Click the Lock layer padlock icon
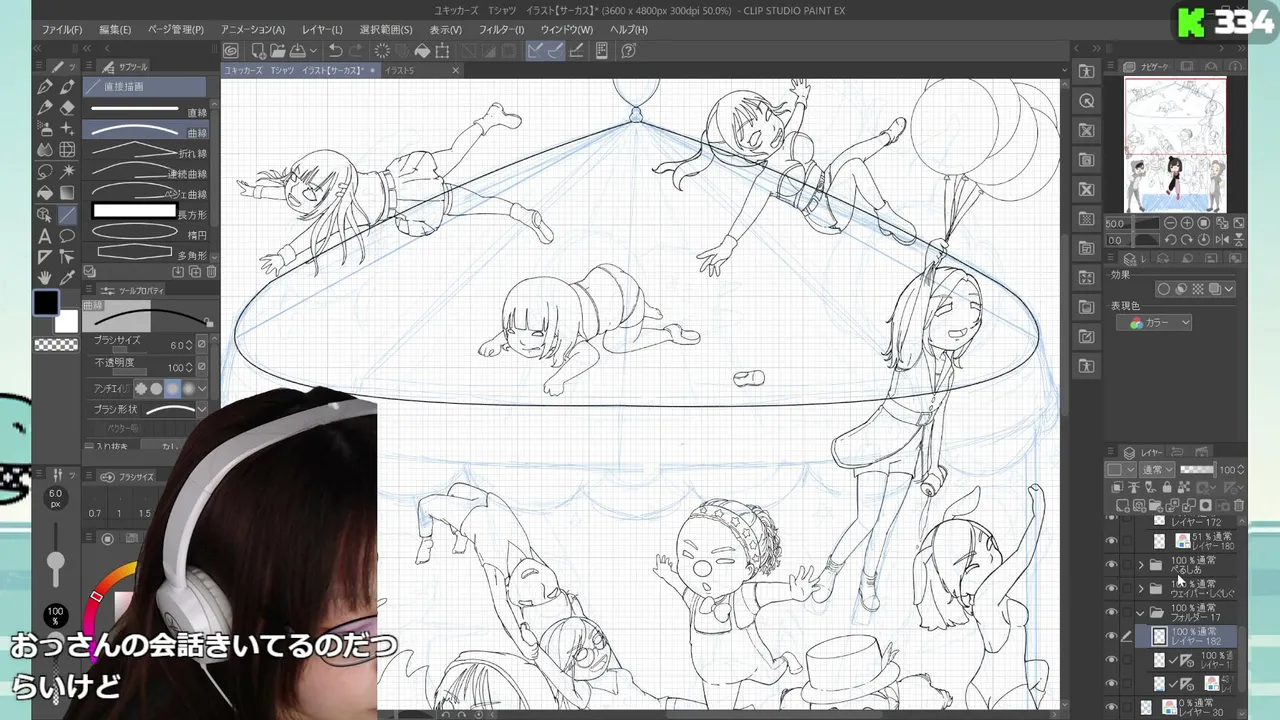Screen dimensions: 1280x720 (x=1166, y=488)
